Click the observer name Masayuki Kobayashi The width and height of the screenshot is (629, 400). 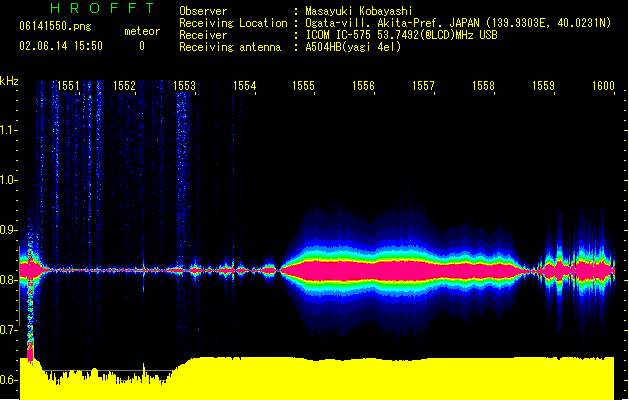(x=359, y=11)
